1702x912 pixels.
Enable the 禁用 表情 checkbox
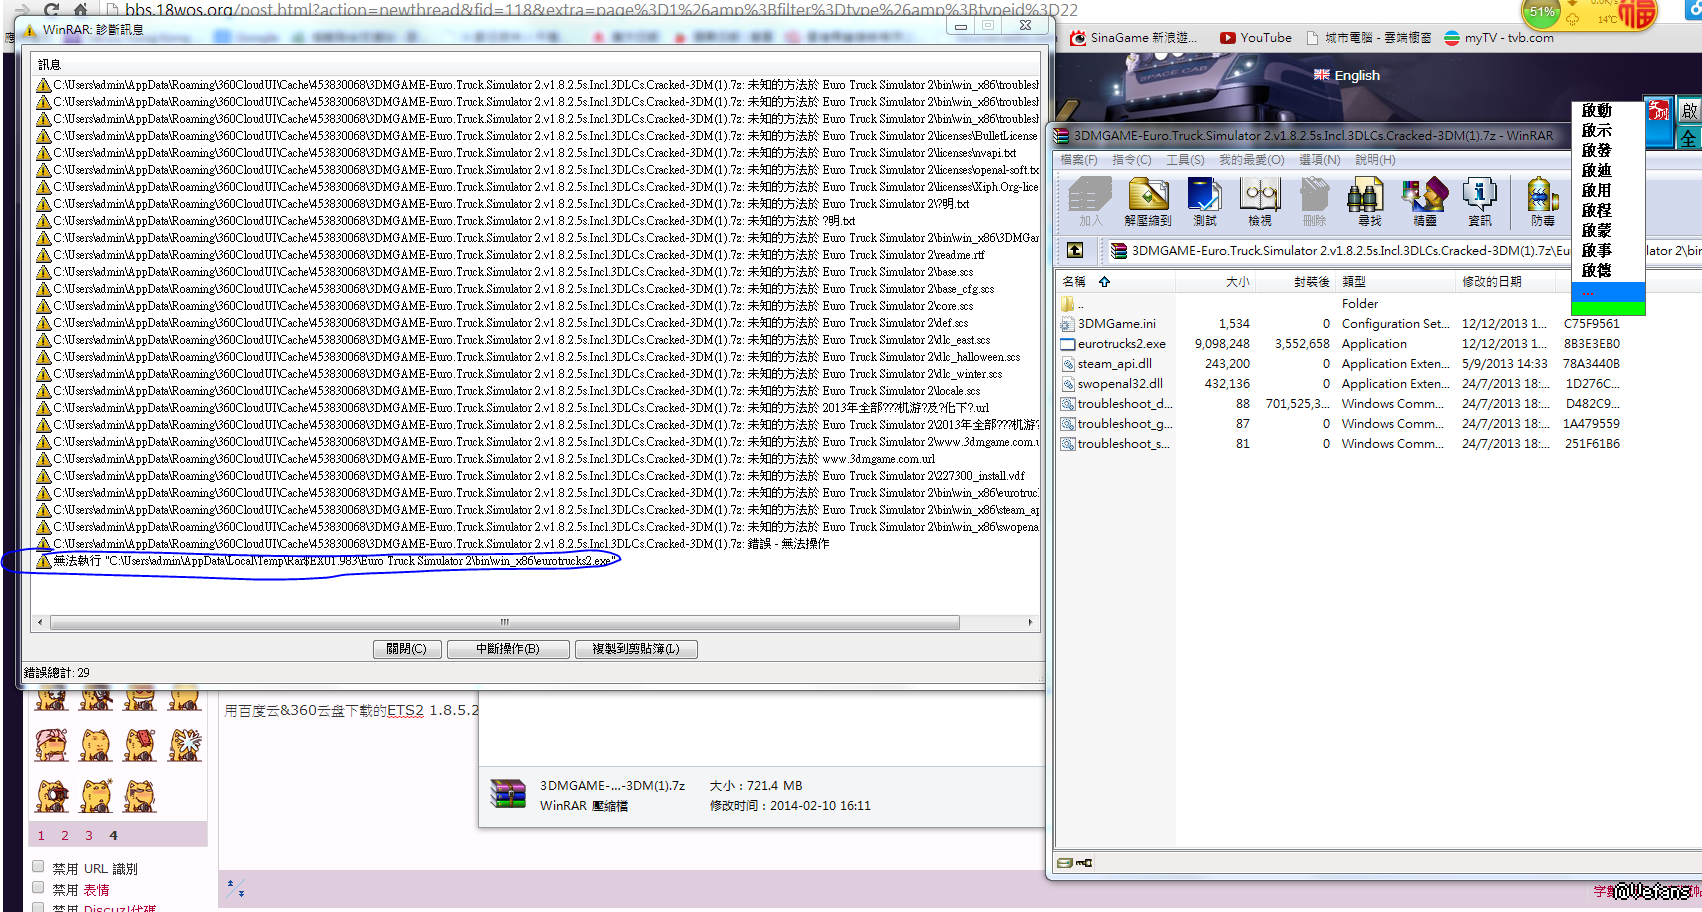(x=38, y=888)
